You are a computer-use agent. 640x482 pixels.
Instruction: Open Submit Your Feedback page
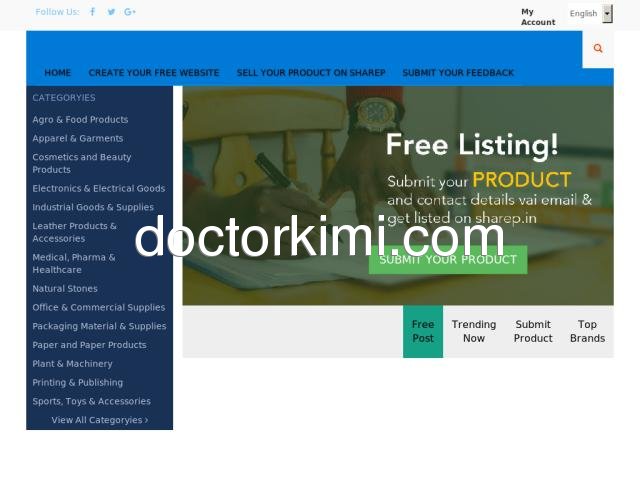458,73
